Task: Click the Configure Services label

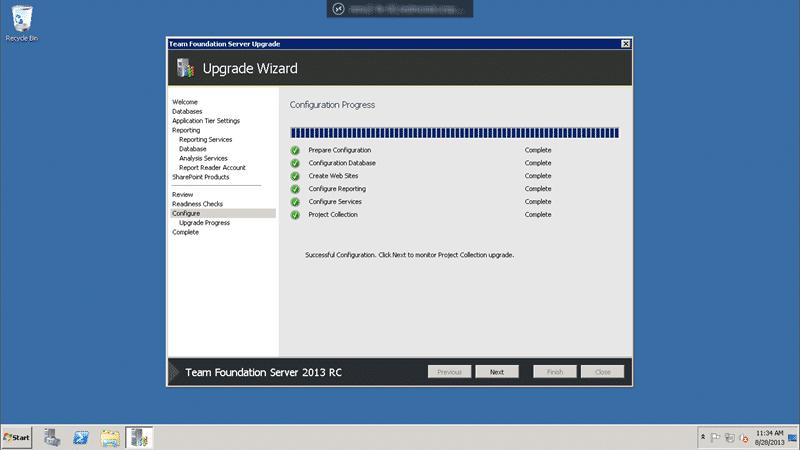Action: pyautogui.click(x=335, y=202)
